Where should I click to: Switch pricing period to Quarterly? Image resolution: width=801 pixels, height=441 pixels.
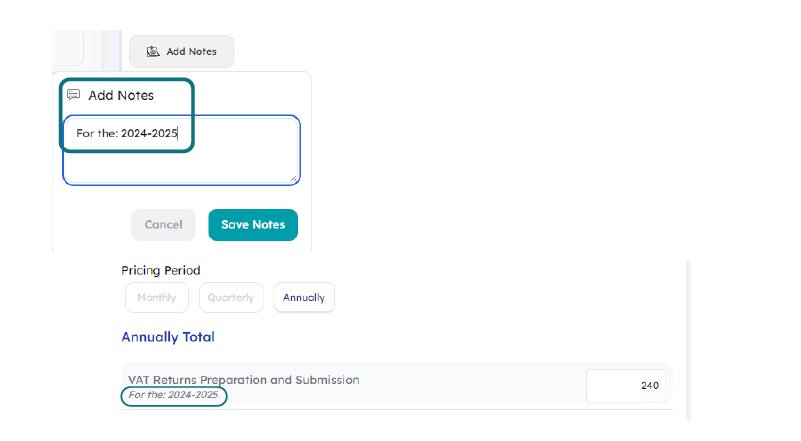click(231, 297)
